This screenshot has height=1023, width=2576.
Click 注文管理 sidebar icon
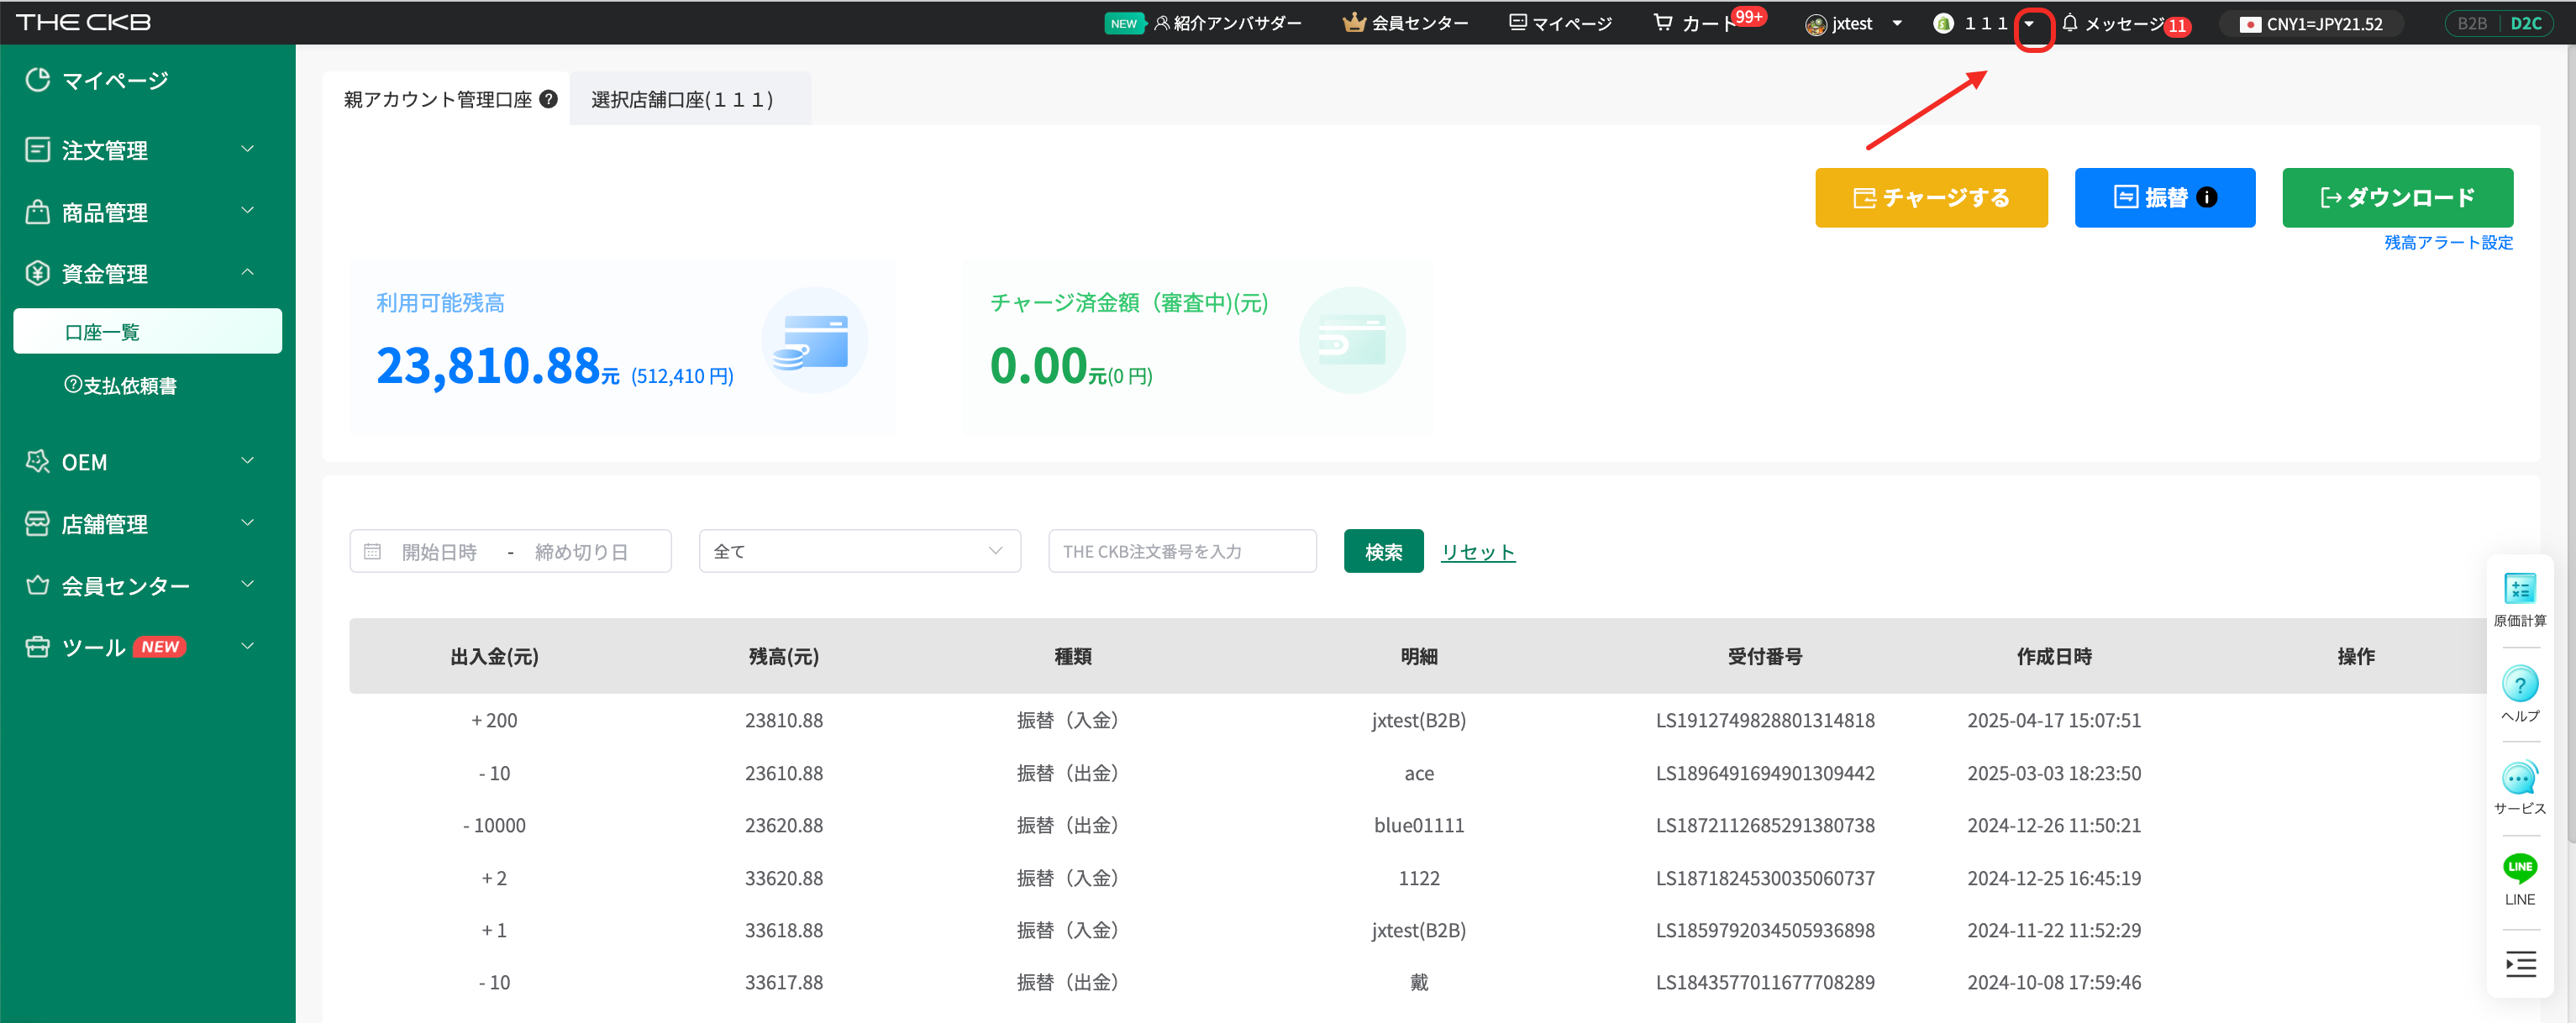click(x=37, y=150)
